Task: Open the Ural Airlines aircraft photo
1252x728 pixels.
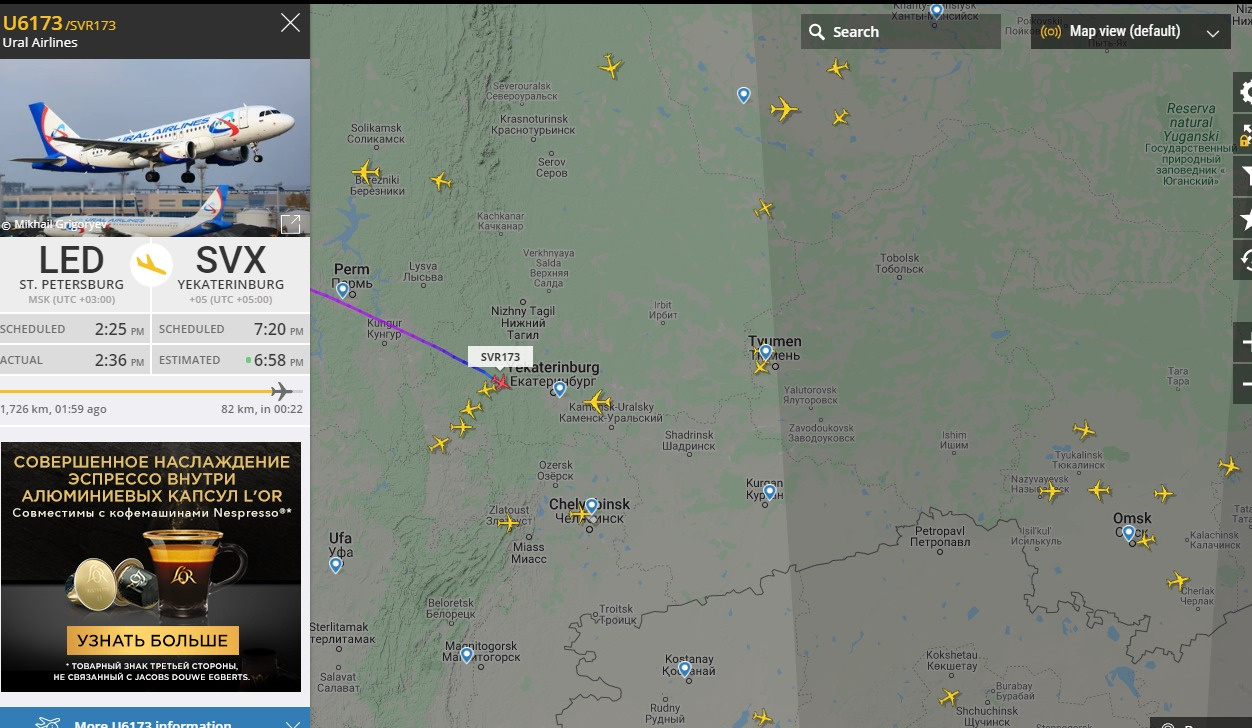Action: tap(155, 148)
